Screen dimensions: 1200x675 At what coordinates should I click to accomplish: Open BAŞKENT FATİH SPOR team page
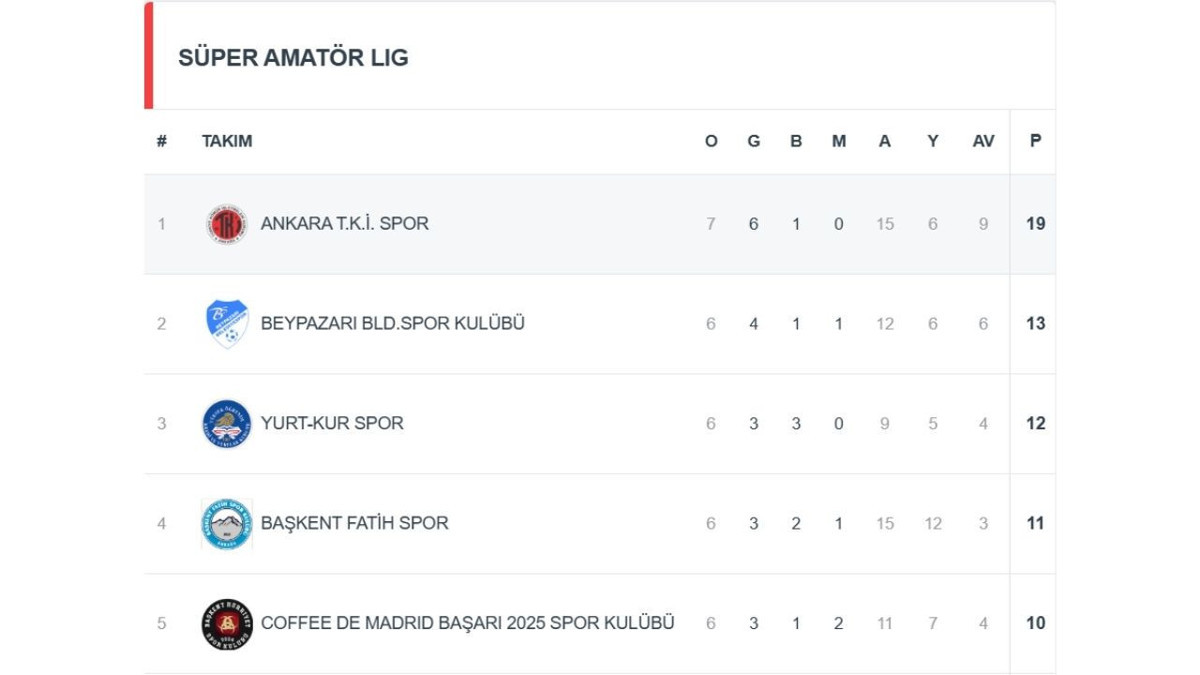(x=354, y=524)
